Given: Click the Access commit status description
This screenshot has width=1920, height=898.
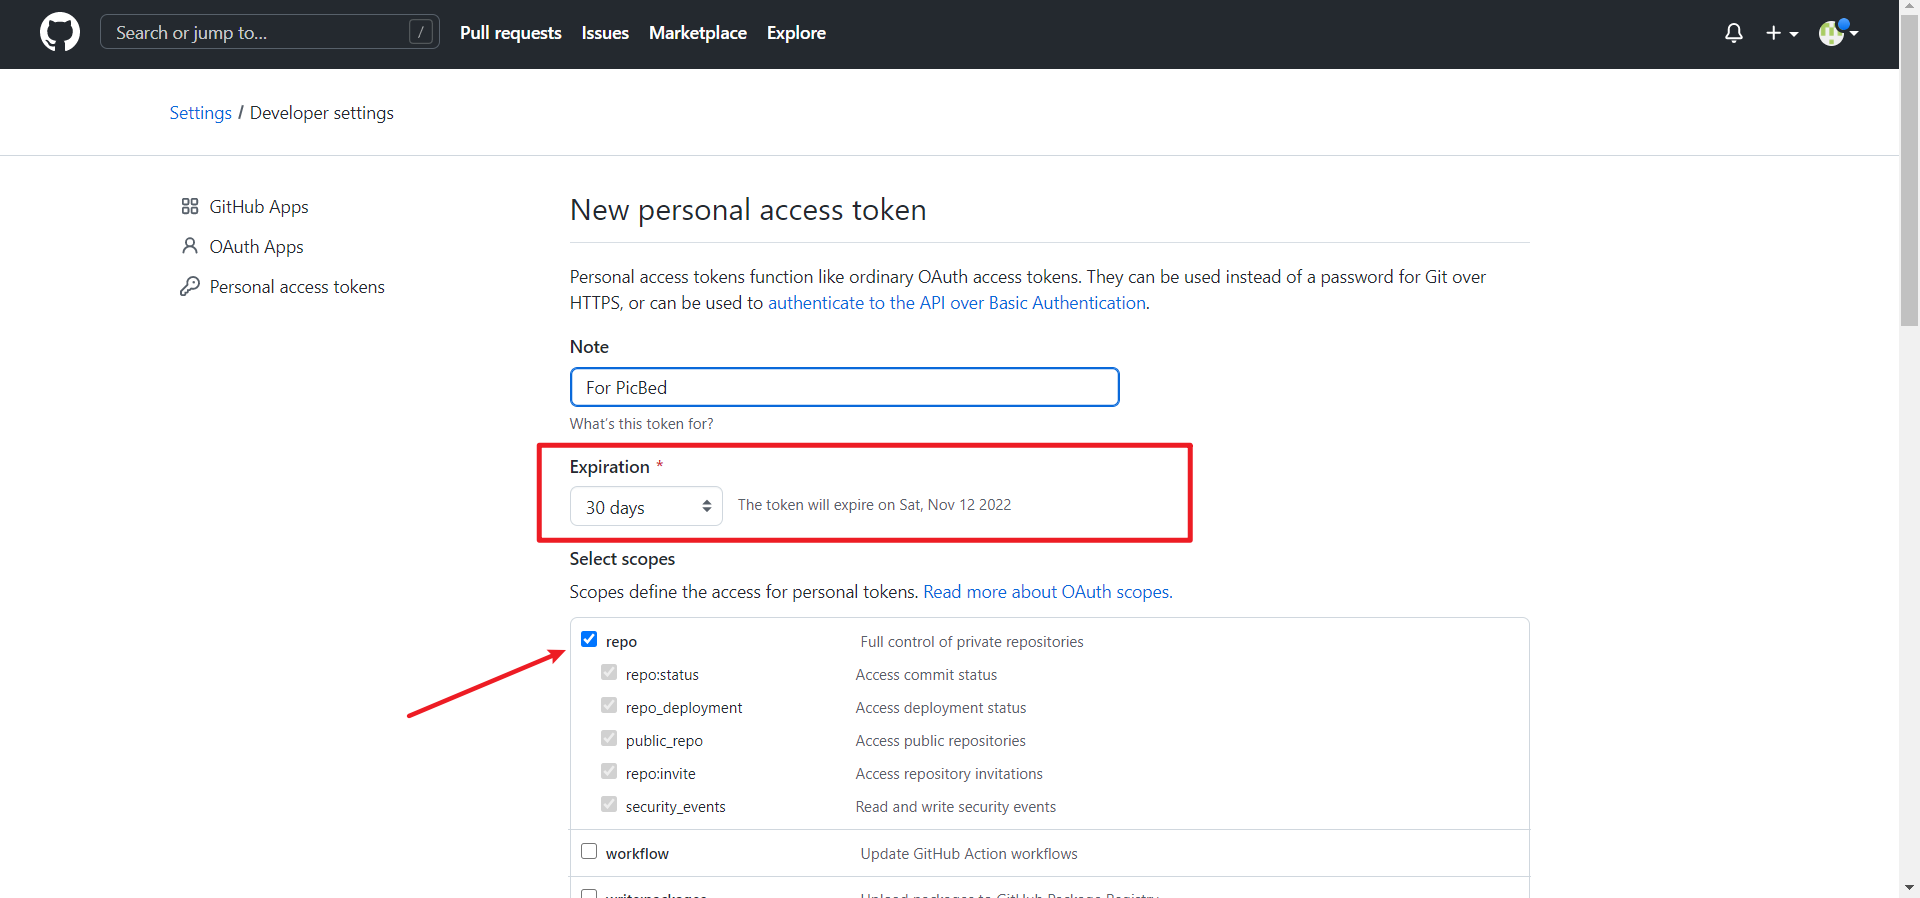Looking at the screenshot, I should [x=926, y=675].
